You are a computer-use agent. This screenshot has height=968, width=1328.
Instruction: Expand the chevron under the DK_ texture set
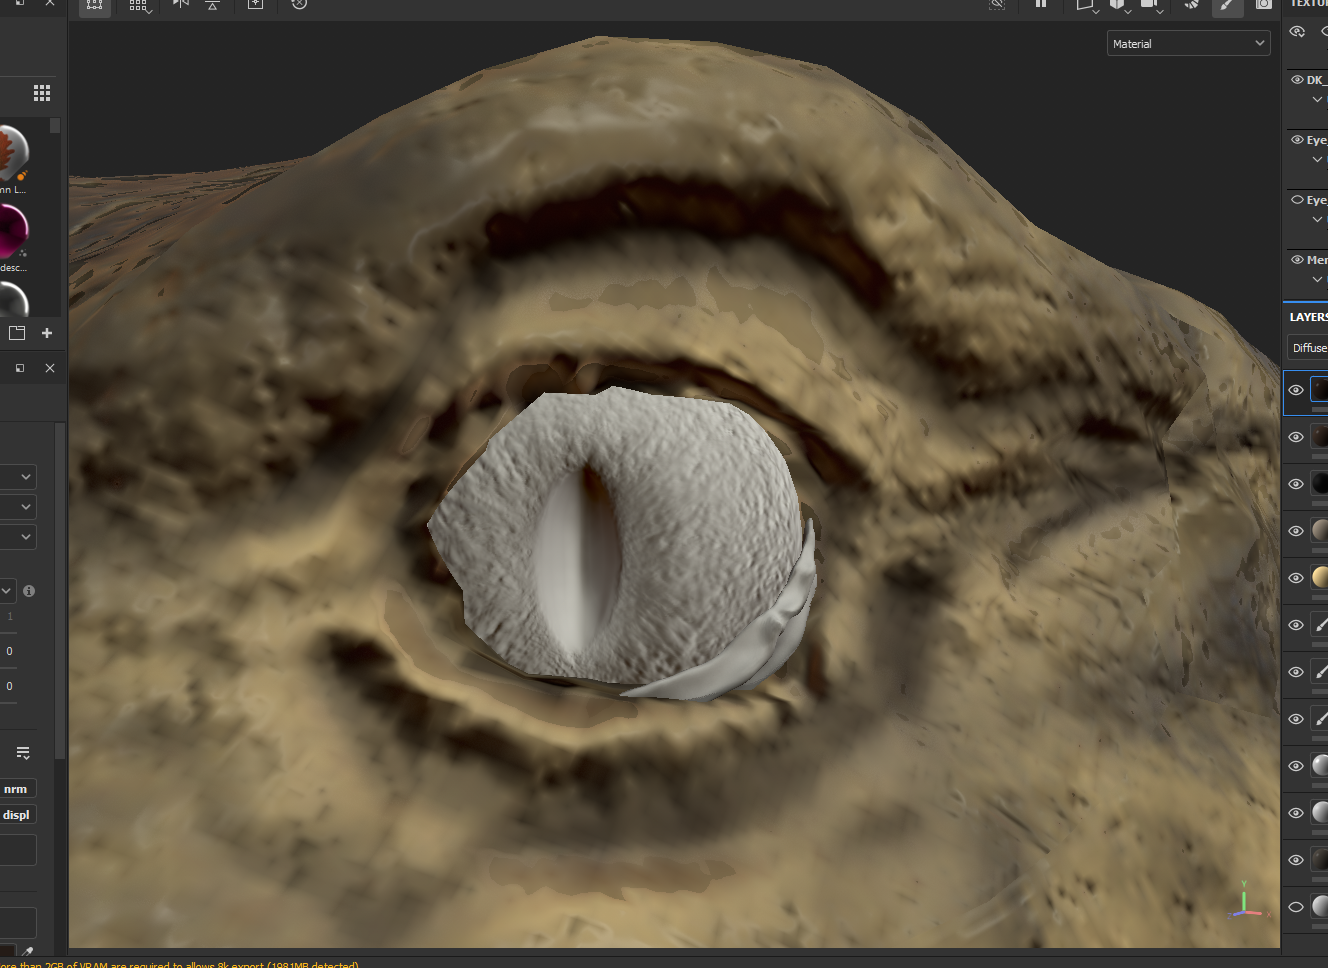[1317, 100]
